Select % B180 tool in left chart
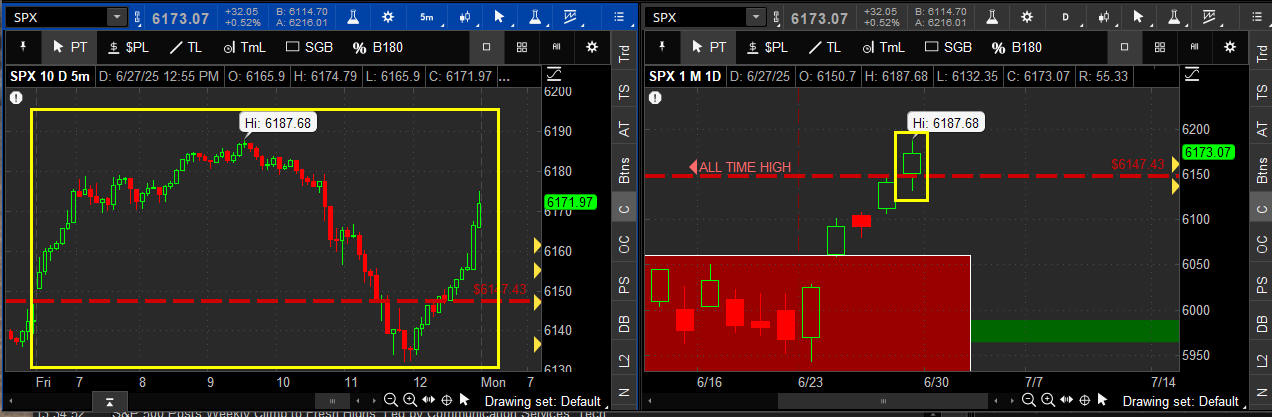Image resolution: width=1272 pixels, height=417 pixels. tap(377, 47)
